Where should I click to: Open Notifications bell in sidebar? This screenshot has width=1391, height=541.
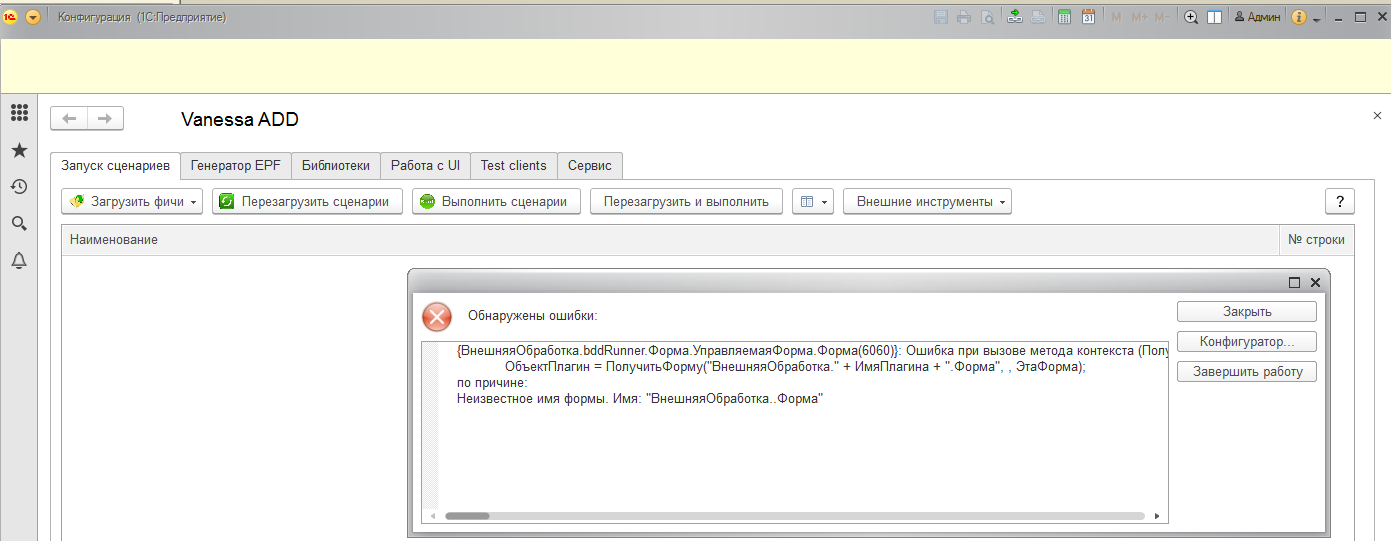coord(19,261)
